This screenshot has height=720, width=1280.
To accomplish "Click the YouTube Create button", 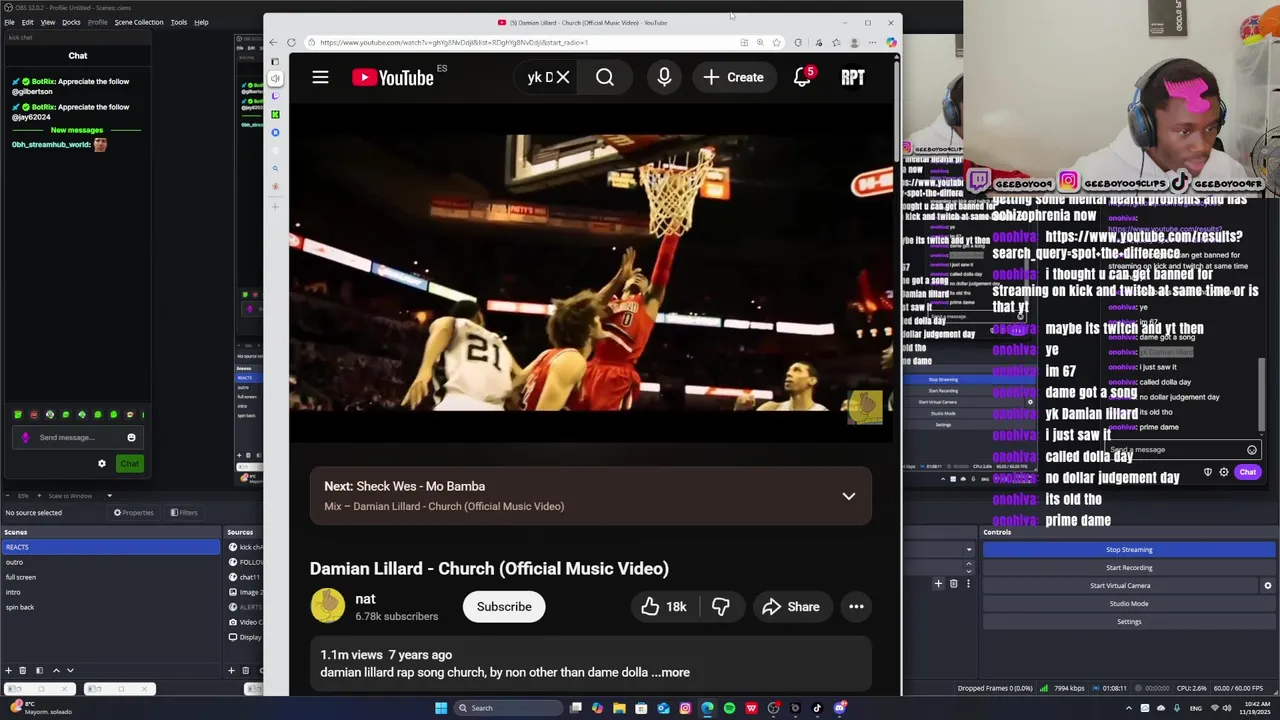I will [733, 77].
